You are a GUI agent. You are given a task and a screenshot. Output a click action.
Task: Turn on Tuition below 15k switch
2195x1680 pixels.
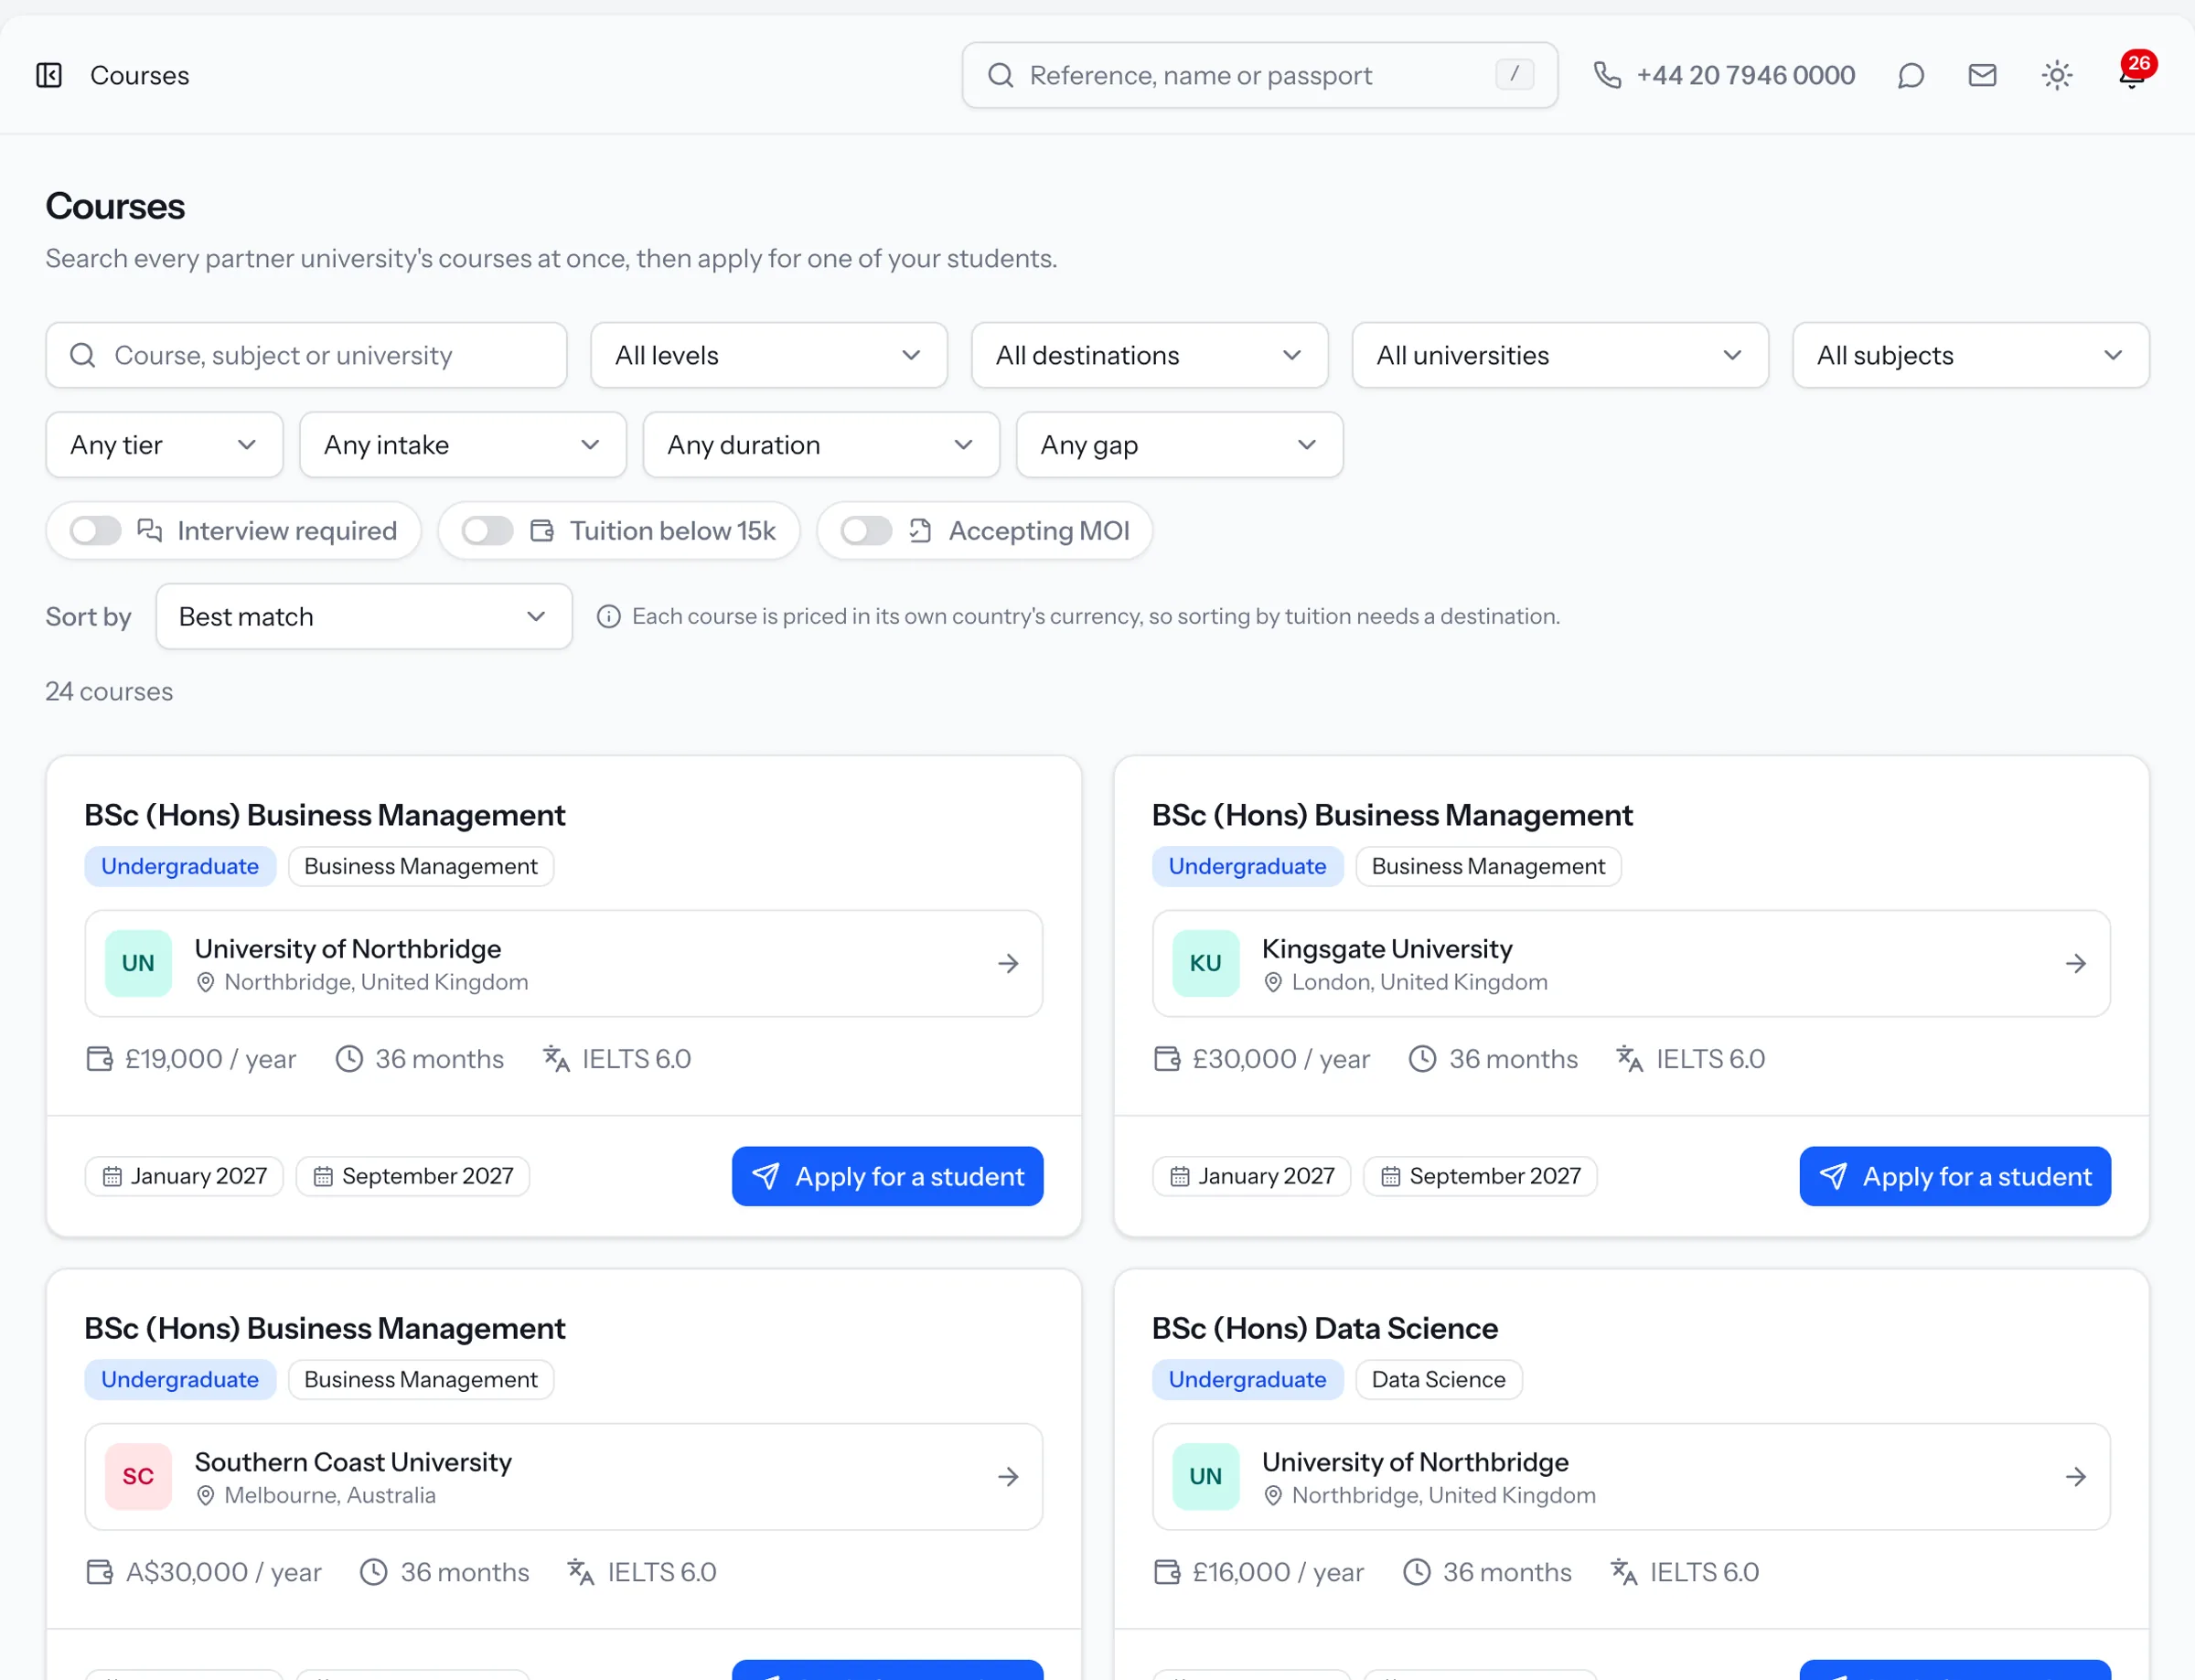[488, 531]
